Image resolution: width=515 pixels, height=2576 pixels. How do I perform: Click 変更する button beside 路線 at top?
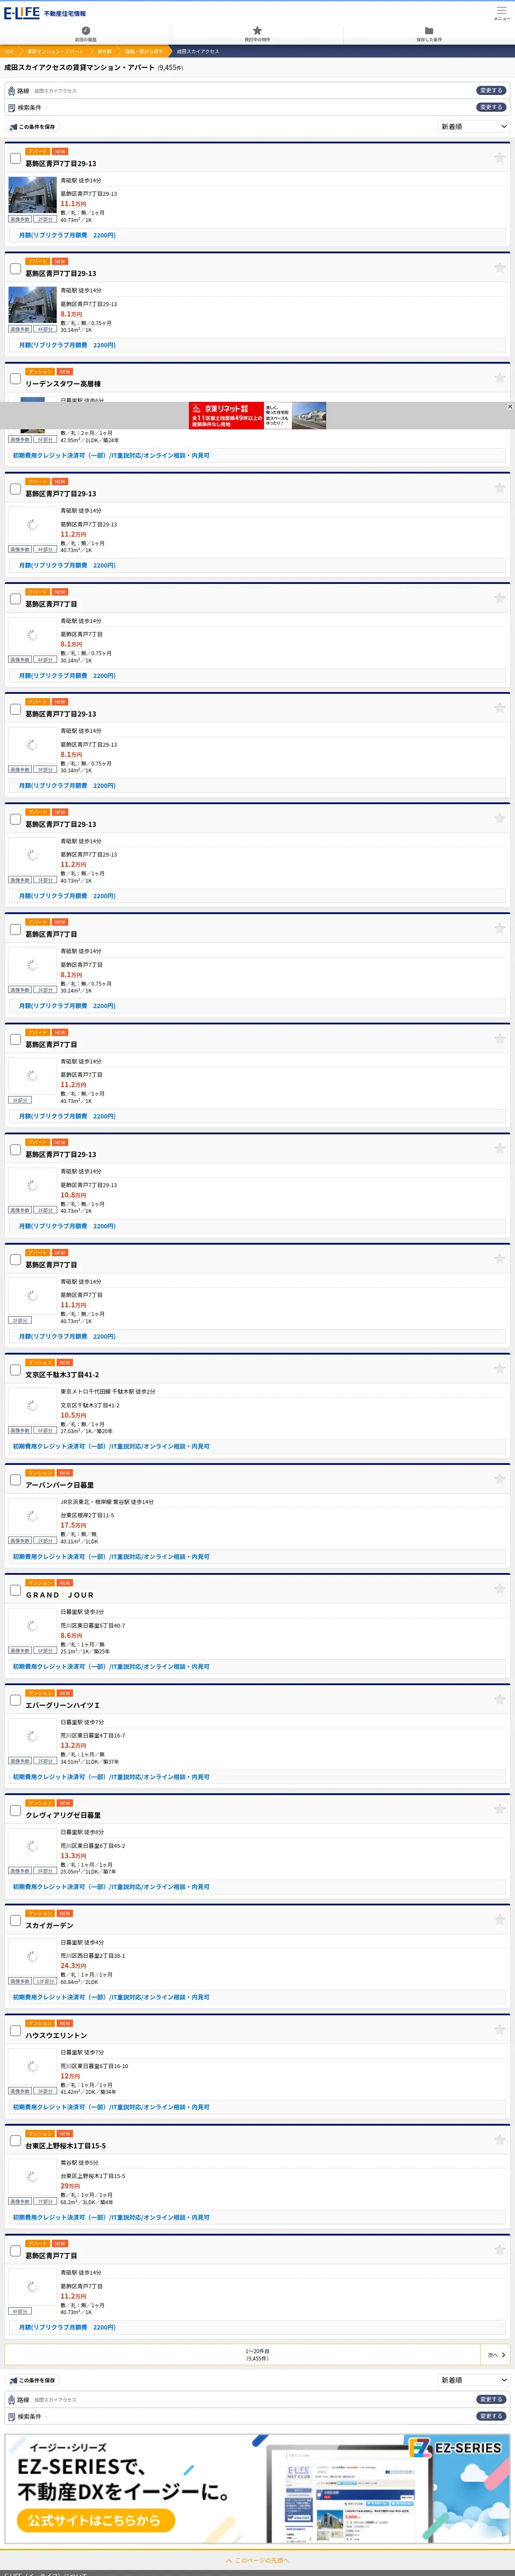click(x=490, y=90)
